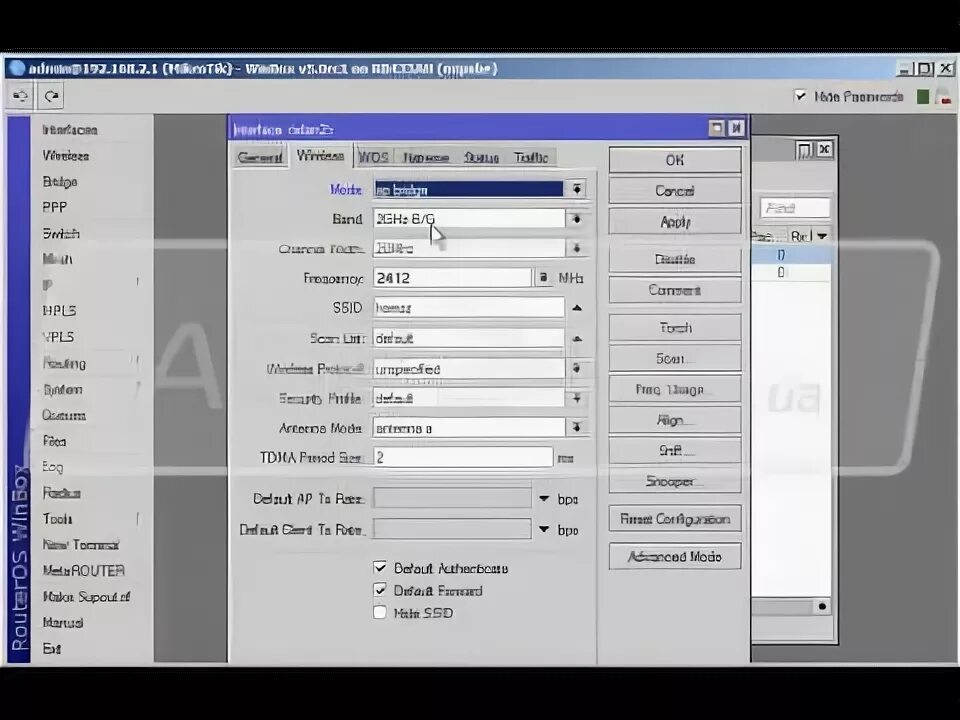The height and width of the screenshot is (720, 960).
Task: Toggle the Hide Passwords checkbox
Action: pos(800,96)
